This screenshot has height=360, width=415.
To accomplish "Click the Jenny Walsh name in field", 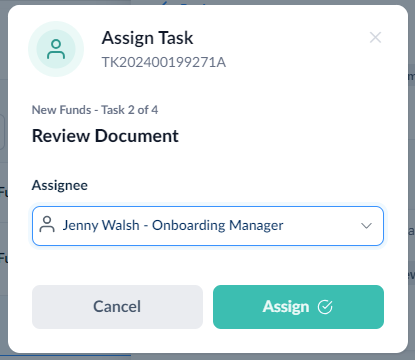I will pos(101,225).
